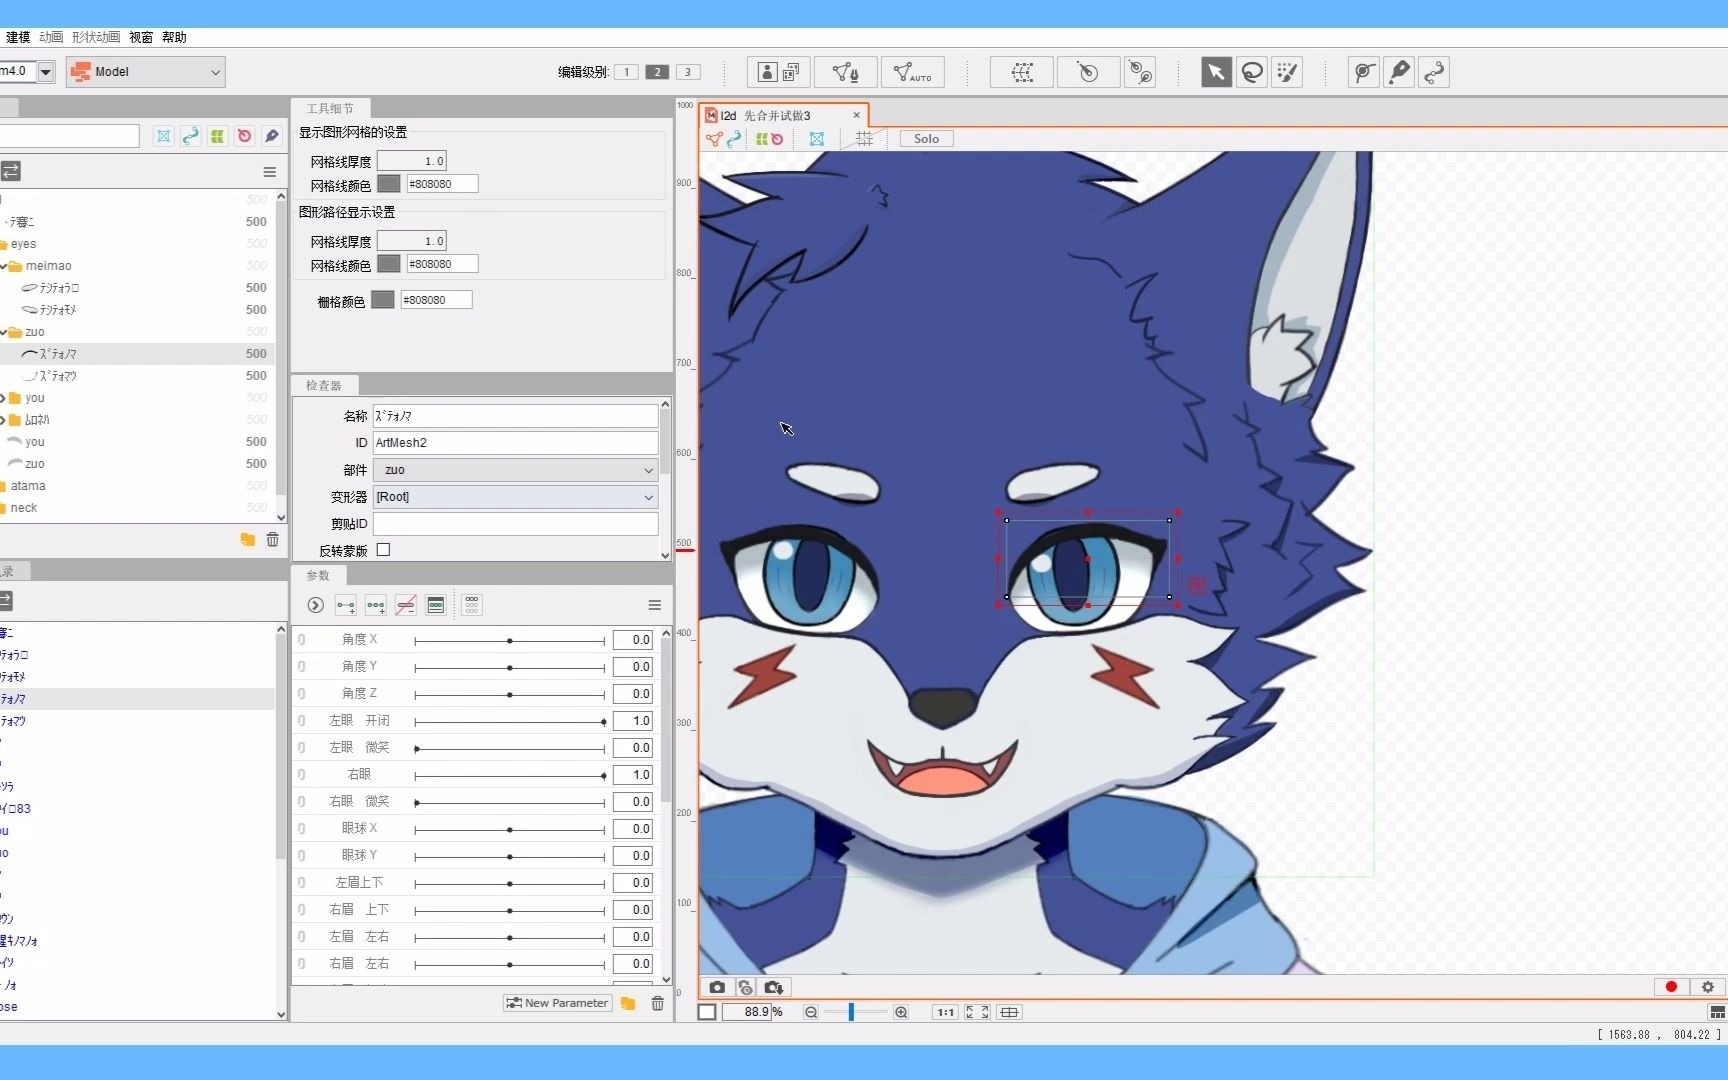This screenshot has height=1080, width=1728.
Task: Check the 反转蒙版 checkbox
Action: (383, 550)
